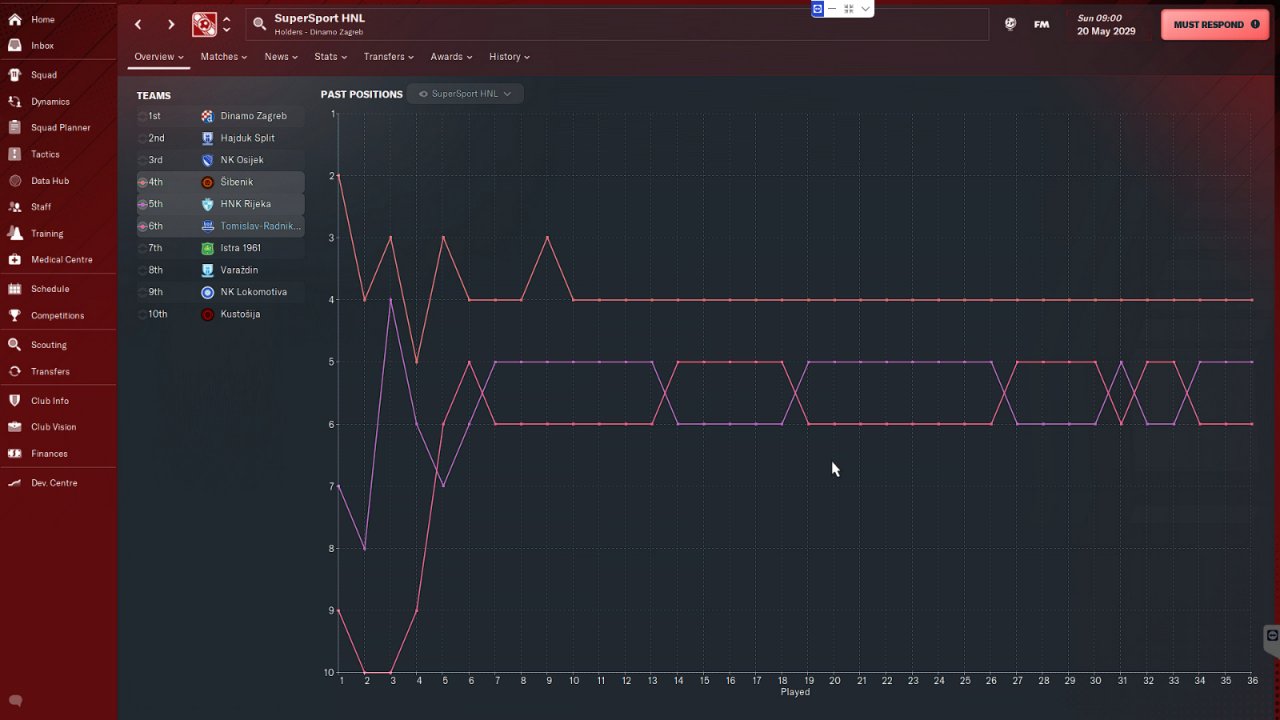Open NK Osijek team link
The width and height of the screenshot is (1280, 720).
pyautogui.click(x=242, y=160)
